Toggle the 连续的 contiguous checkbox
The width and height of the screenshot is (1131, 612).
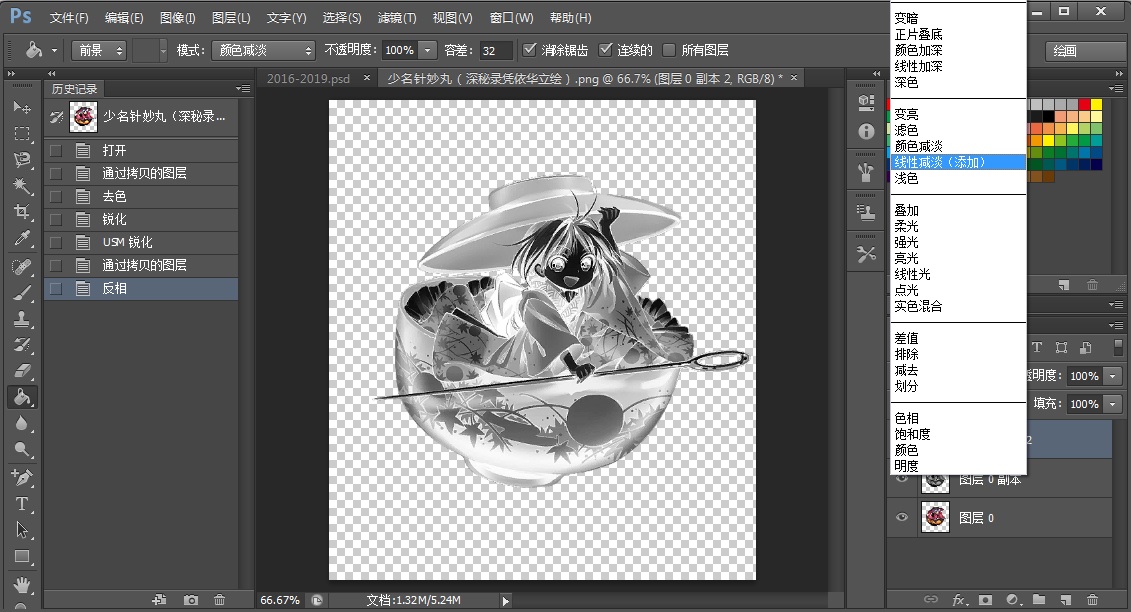click(x=605, y=50)
